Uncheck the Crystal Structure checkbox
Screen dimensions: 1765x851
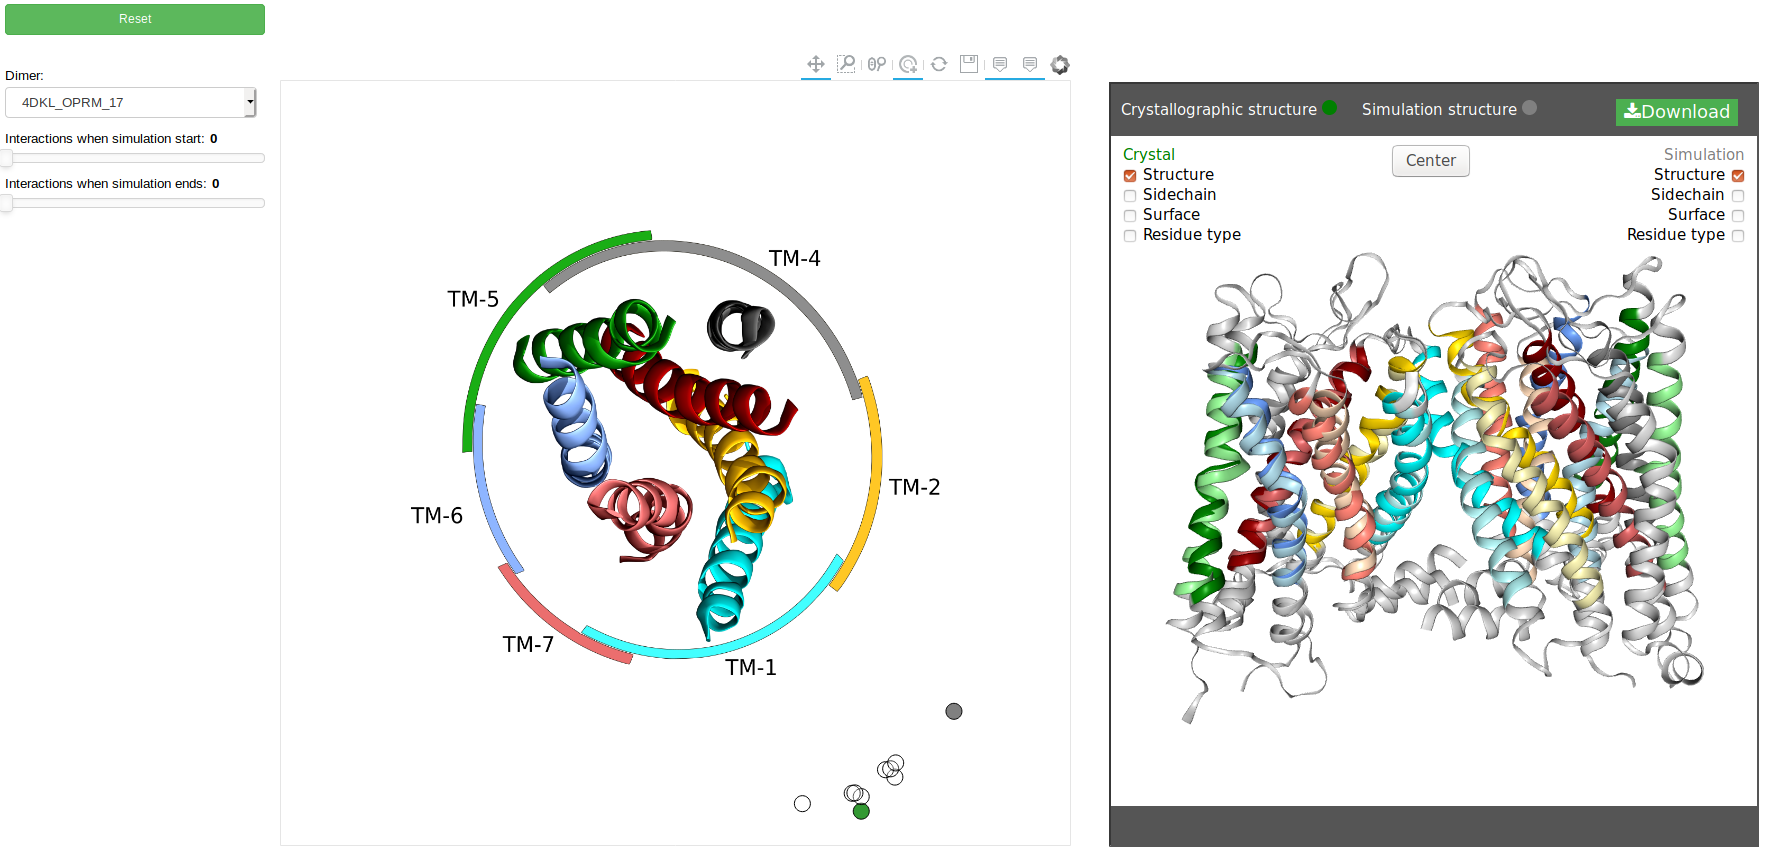click(1130, 176)
